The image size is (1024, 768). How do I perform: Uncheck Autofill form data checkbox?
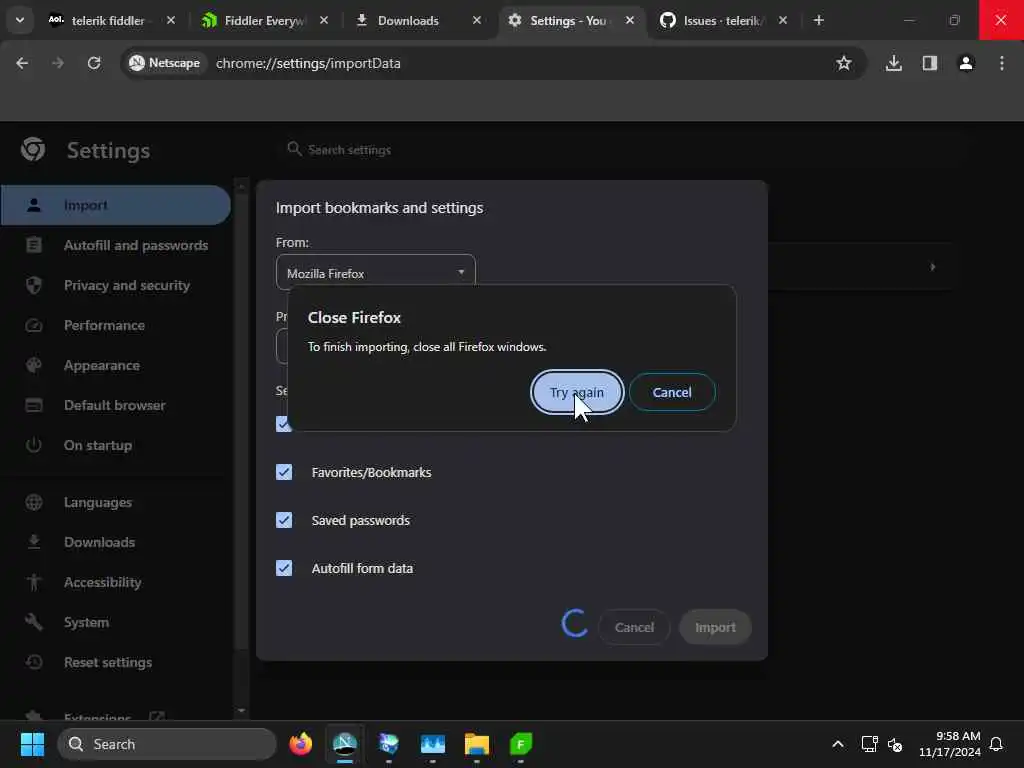284,568
